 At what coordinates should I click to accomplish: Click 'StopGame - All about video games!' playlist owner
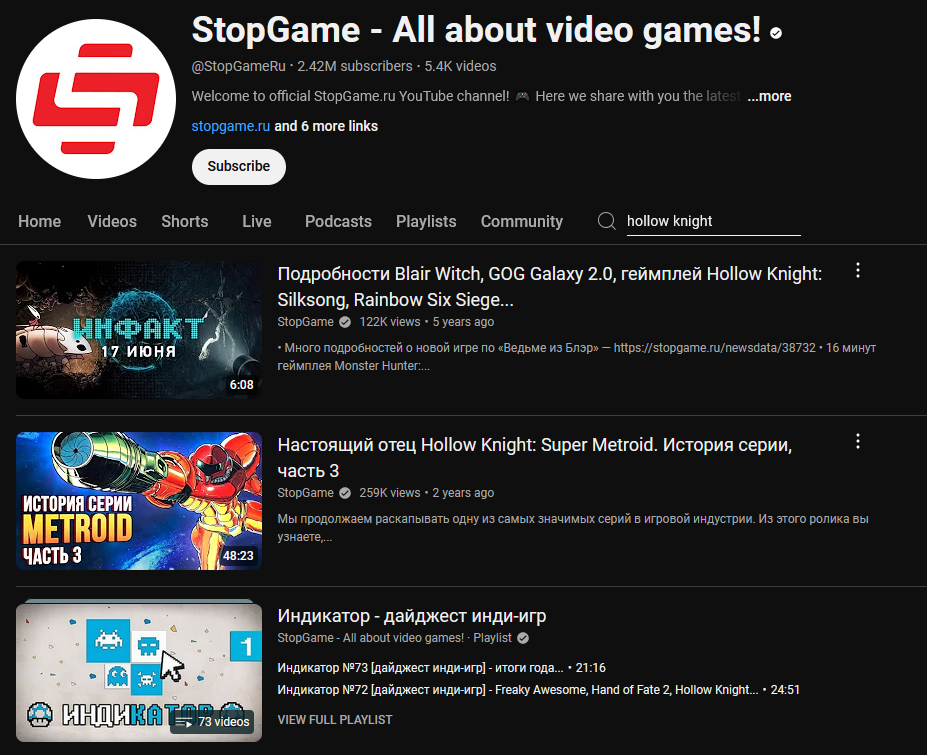tap(371, 638)
